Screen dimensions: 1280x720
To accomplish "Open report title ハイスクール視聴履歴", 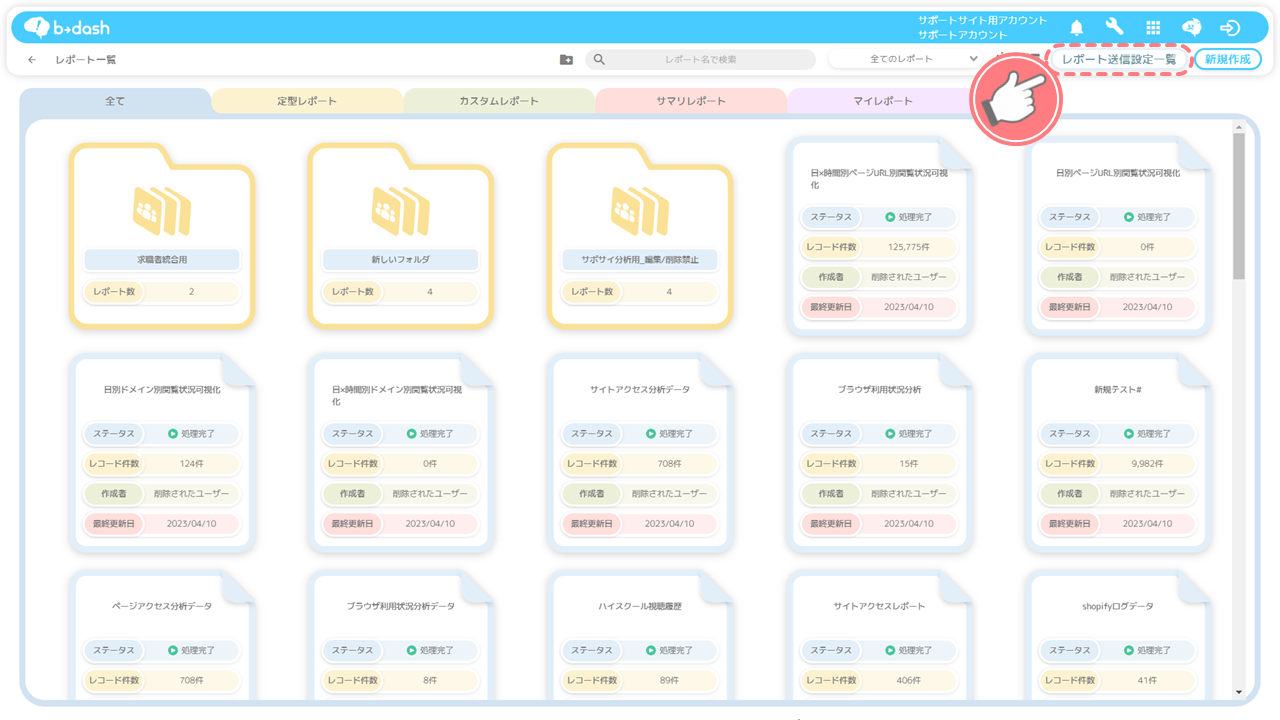I will click(x=640, y=607).
